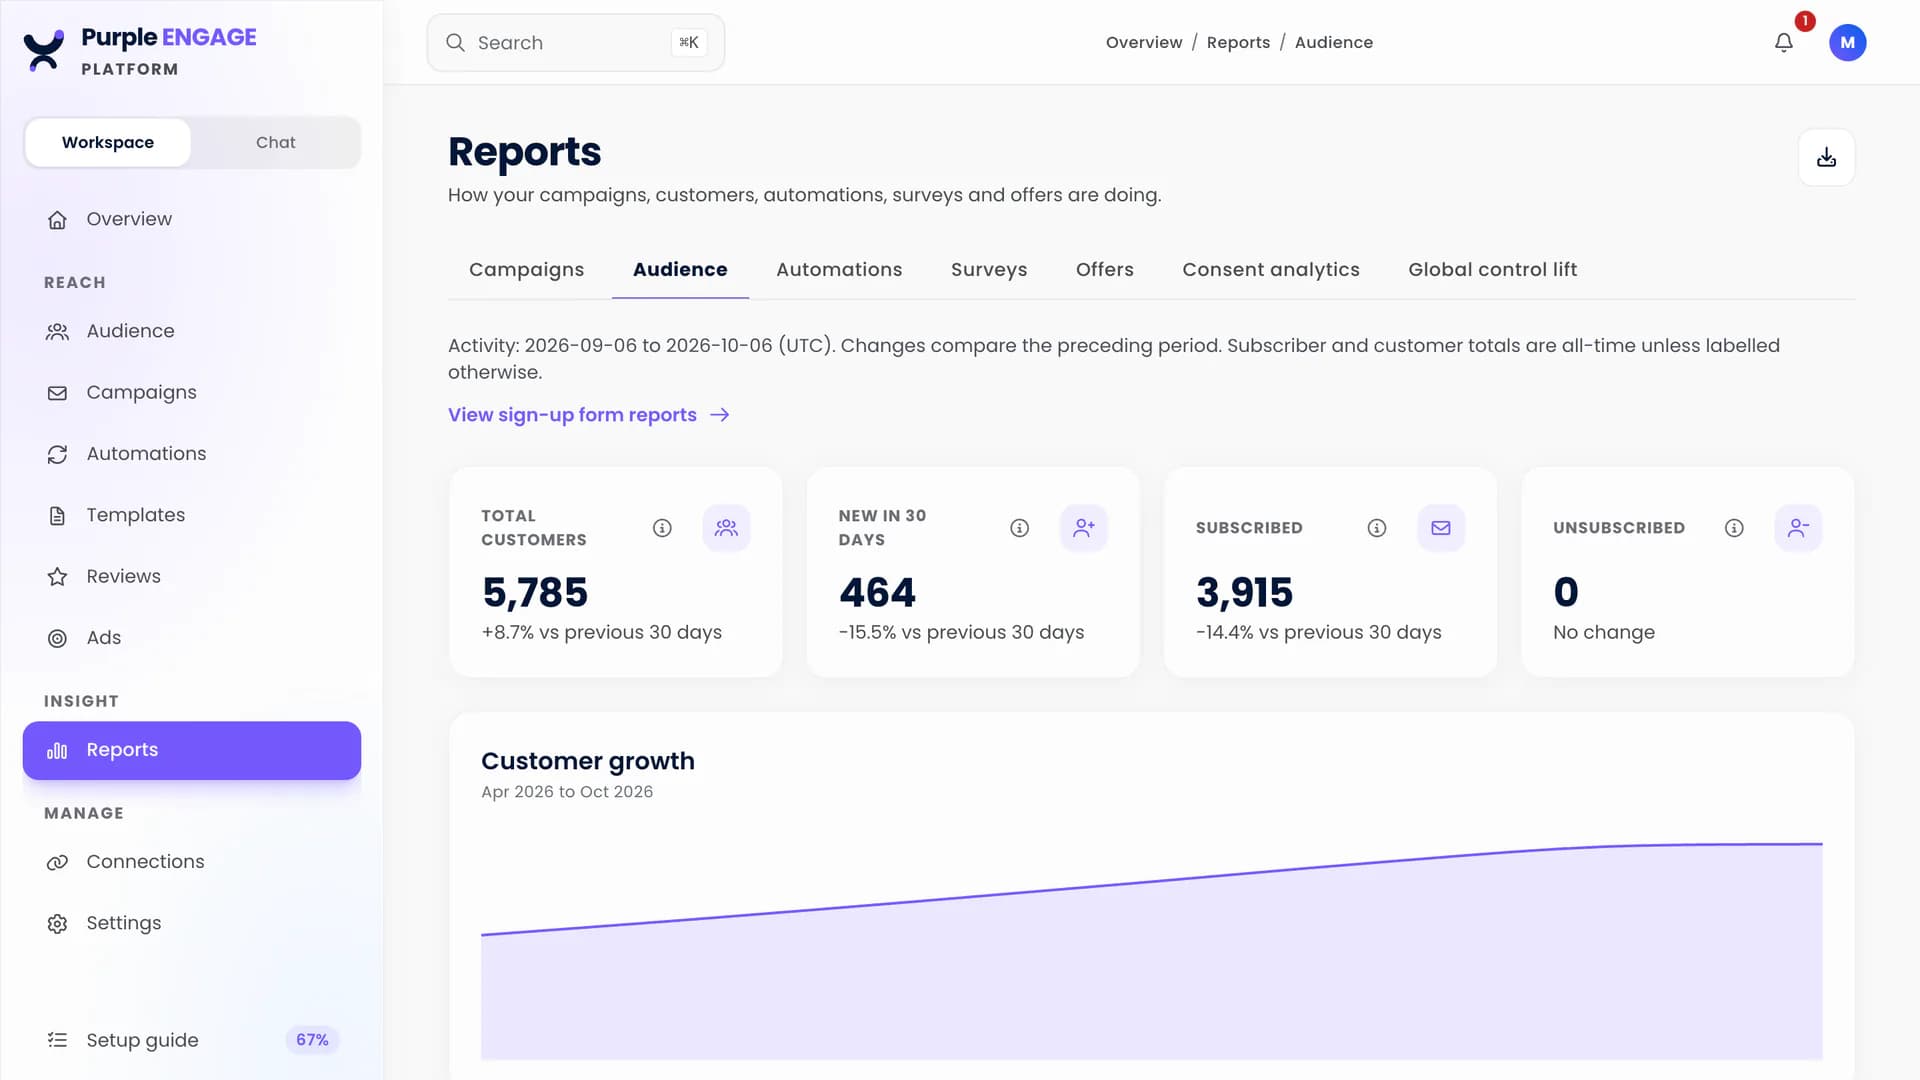
Task: Open the notifications bell
Action: [x=1783, y=42]
